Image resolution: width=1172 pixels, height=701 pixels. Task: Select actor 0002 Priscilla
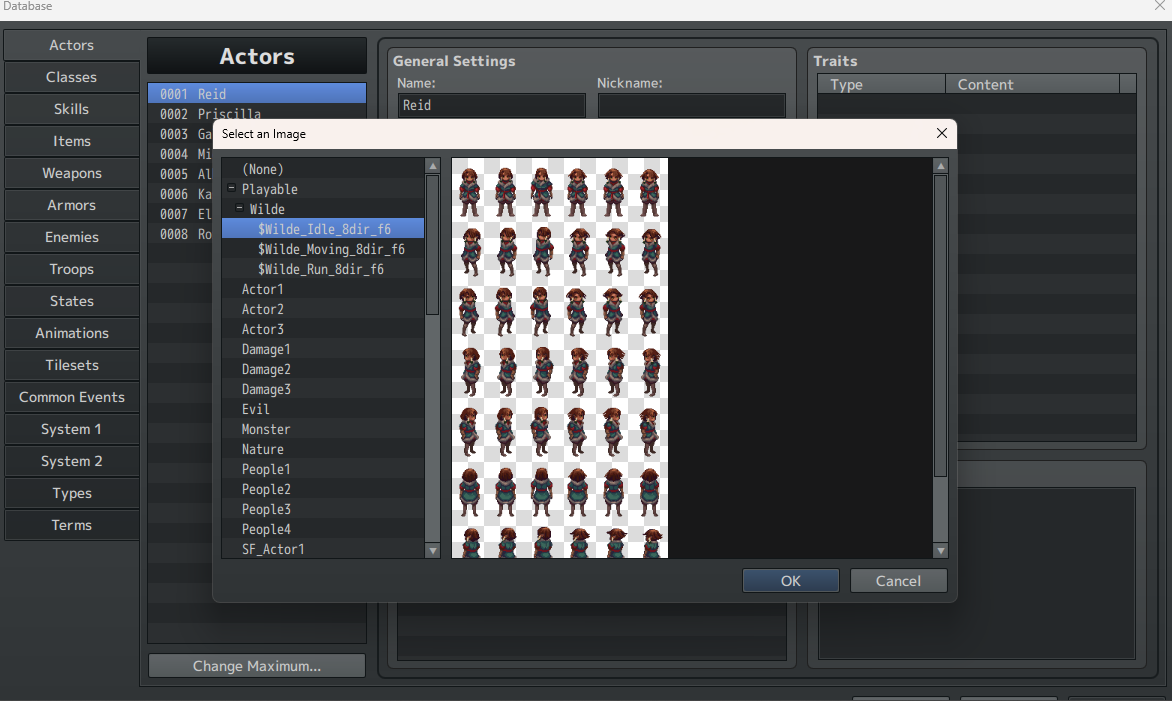point(257,113)
